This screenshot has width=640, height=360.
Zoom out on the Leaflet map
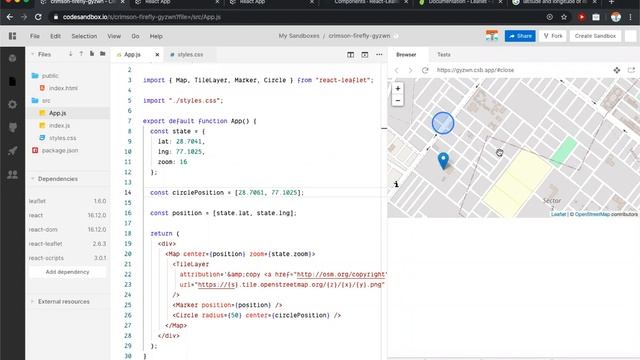(x=398, y=100)
